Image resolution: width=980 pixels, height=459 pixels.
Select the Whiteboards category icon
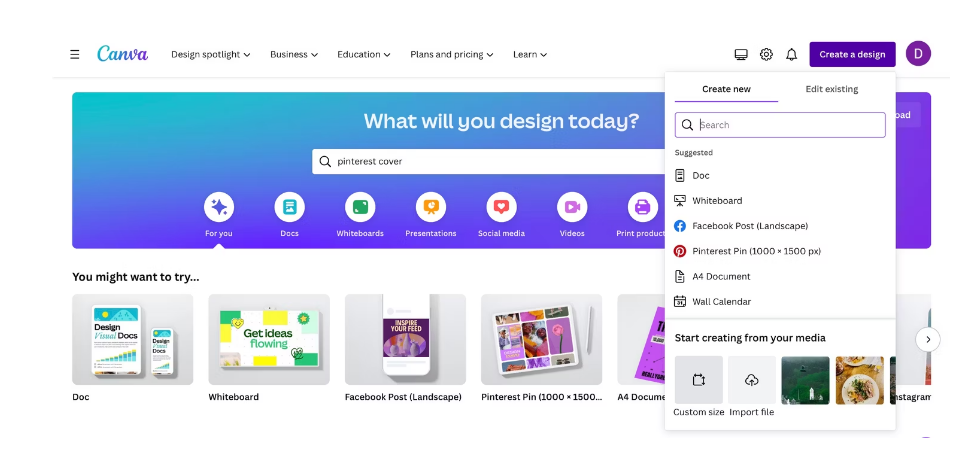click(x=360, y=207)
